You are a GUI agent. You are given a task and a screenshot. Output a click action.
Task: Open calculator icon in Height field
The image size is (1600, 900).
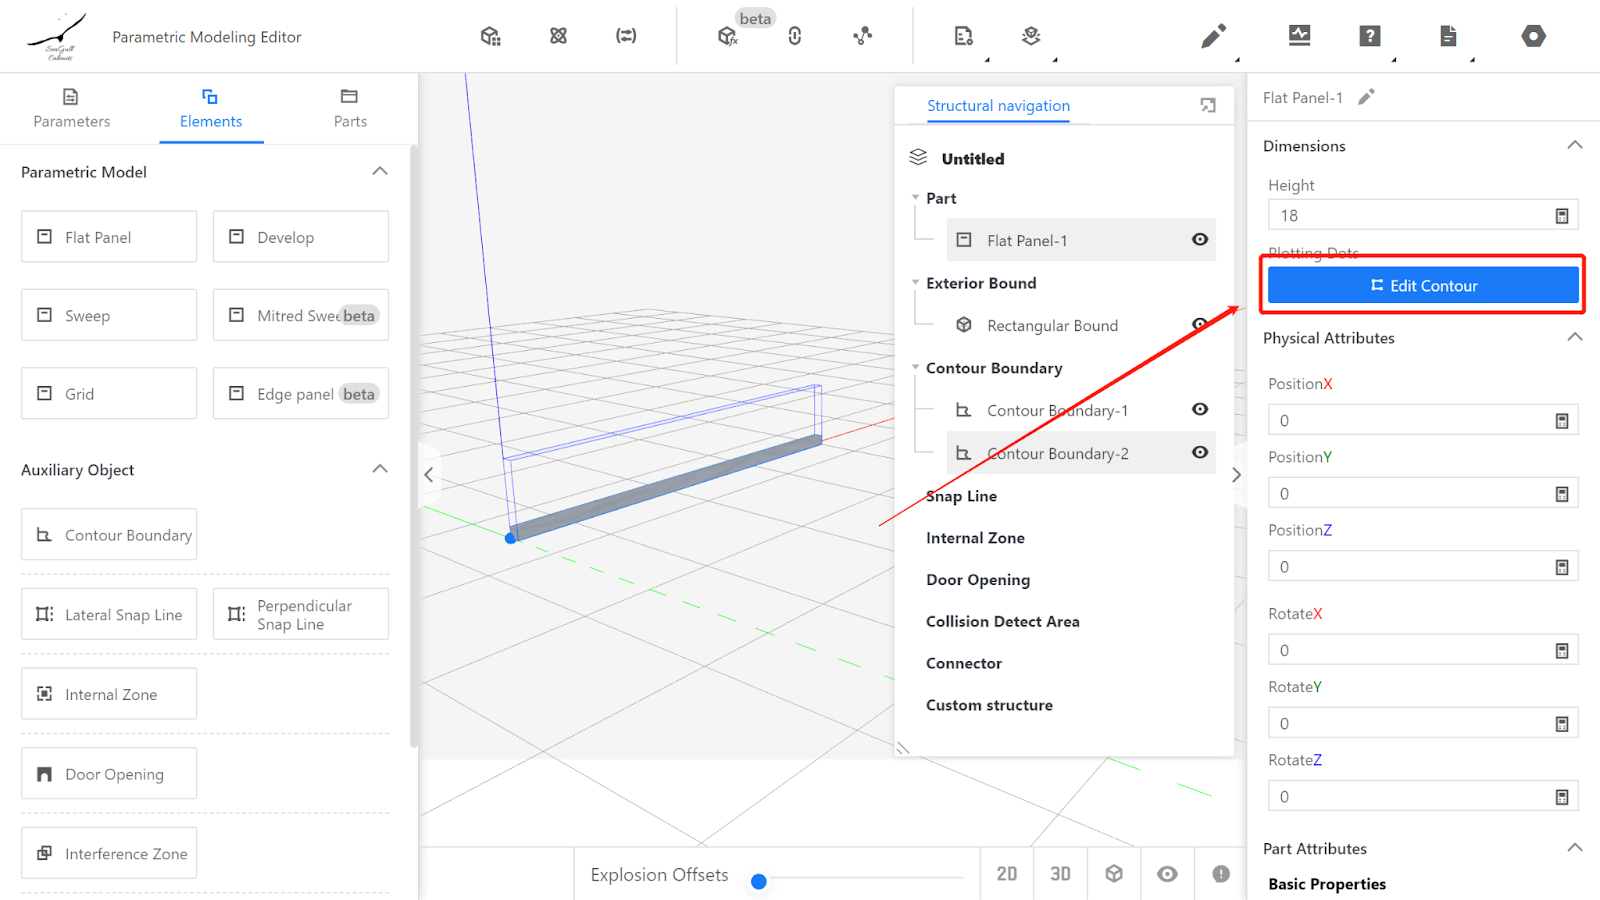click(x=1561, y=216)
